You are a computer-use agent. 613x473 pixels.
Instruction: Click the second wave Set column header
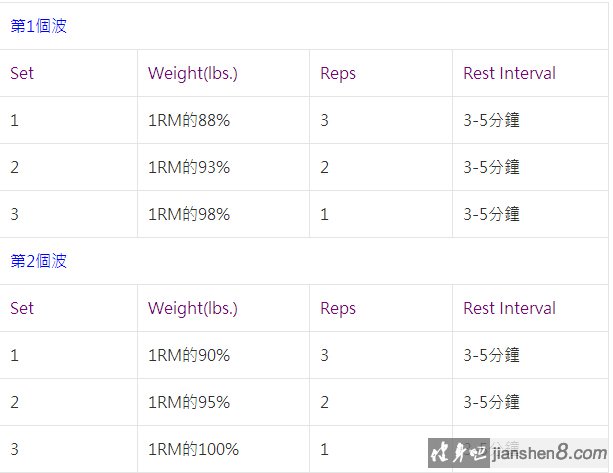point(22,308)
